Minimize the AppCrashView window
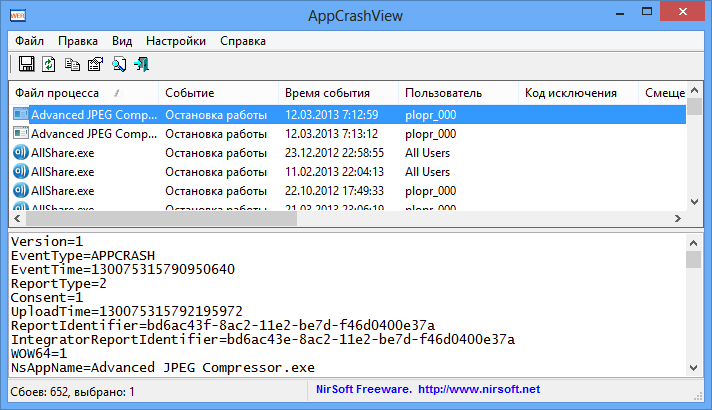This screenshot has width=712, height=410. 620,12
